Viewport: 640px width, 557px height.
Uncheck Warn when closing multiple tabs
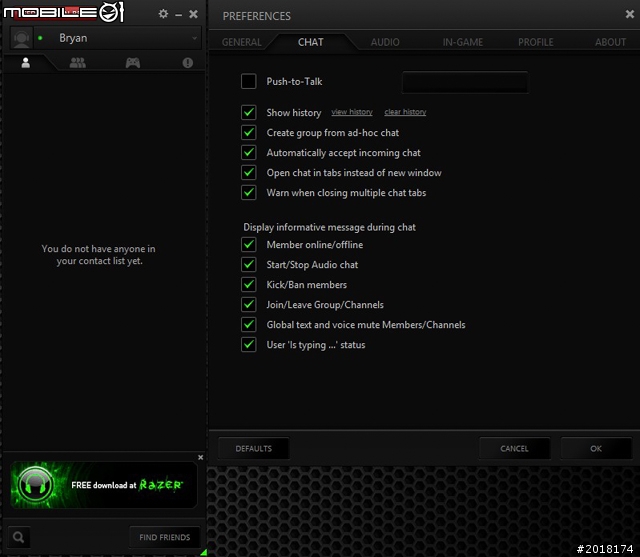(249, 192)
